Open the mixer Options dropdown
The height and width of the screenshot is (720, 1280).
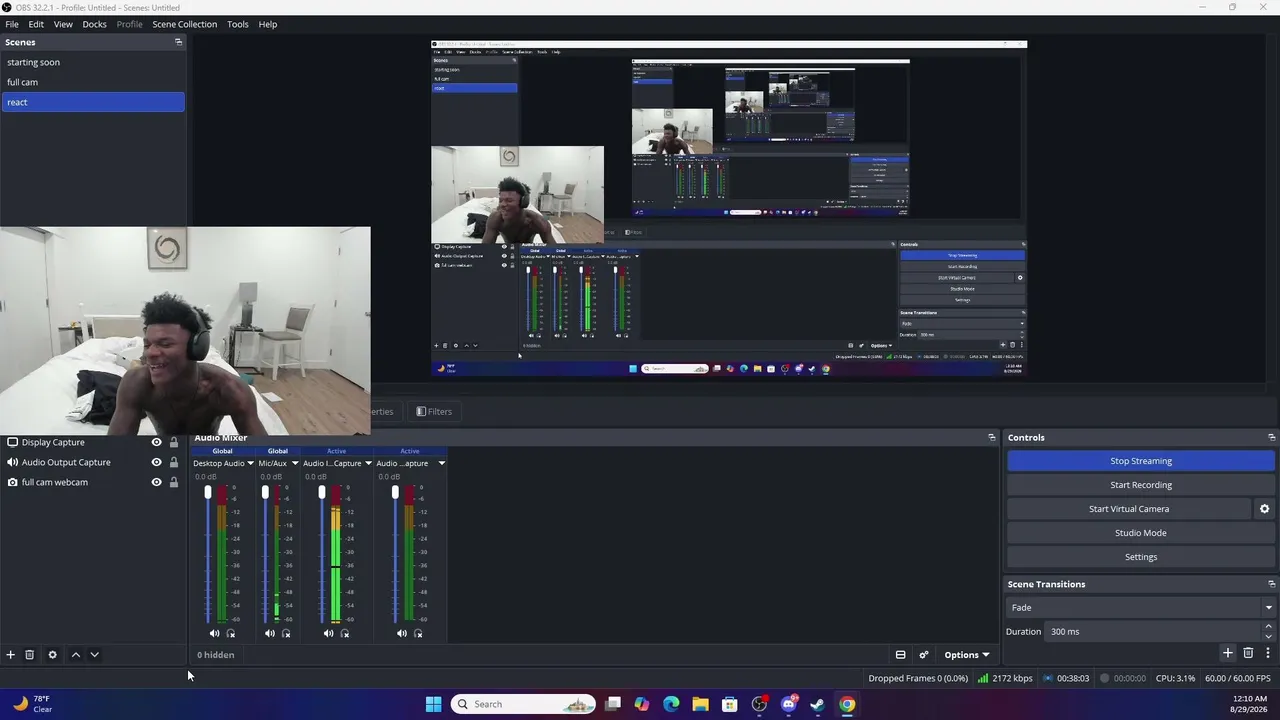point(967,655)
